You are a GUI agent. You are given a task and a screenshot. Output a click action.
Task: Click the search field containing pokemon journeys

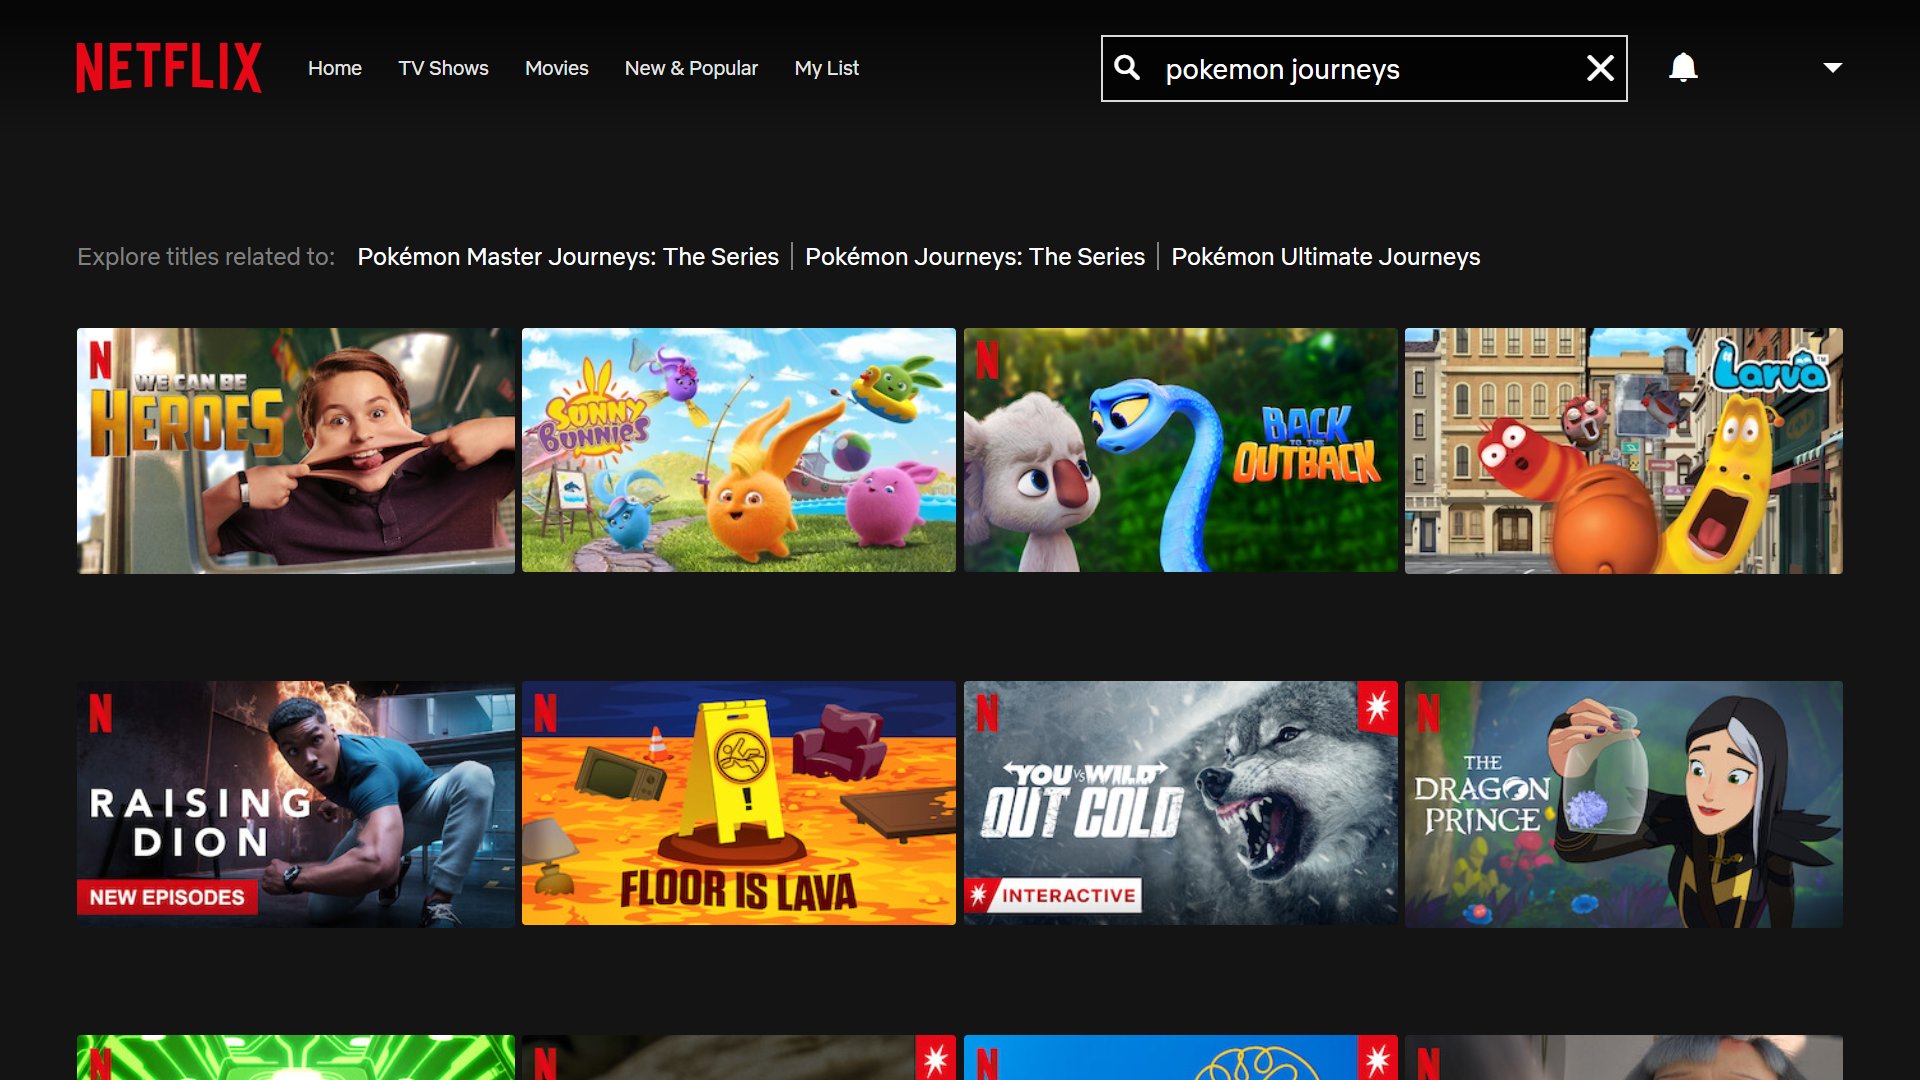tap(1364, 68)
